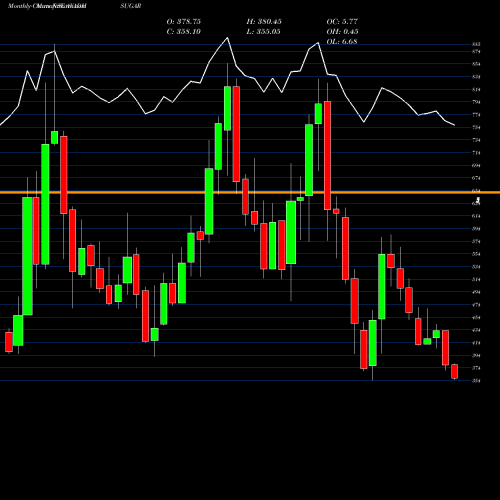Click the 614 price axis label
The image size is (500, 500).
pos(476,216)
